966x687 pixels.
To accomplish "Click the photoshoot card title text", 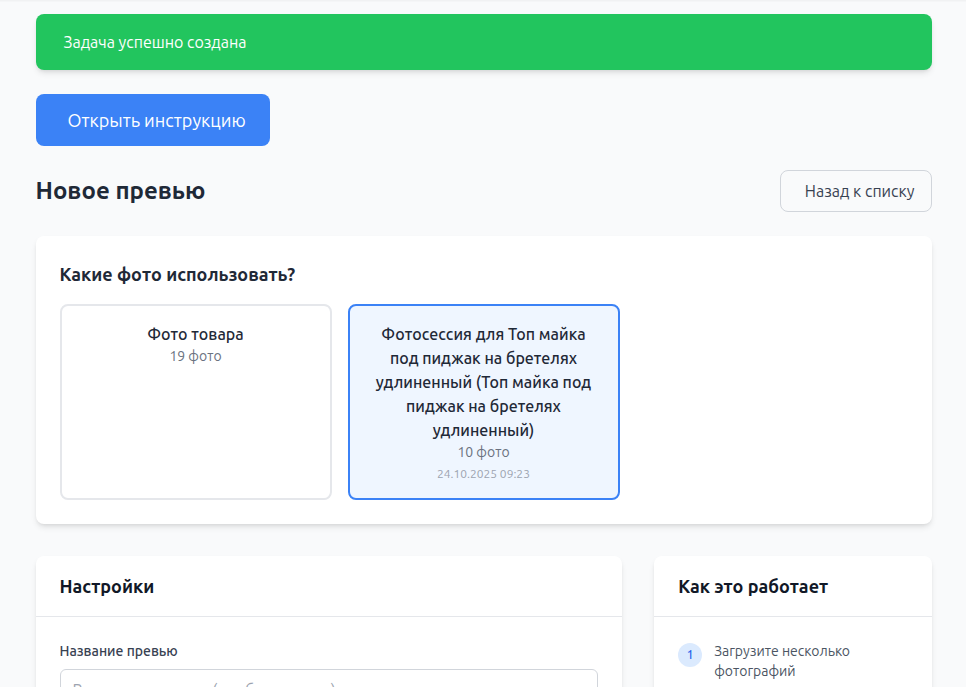I will 483,382.
